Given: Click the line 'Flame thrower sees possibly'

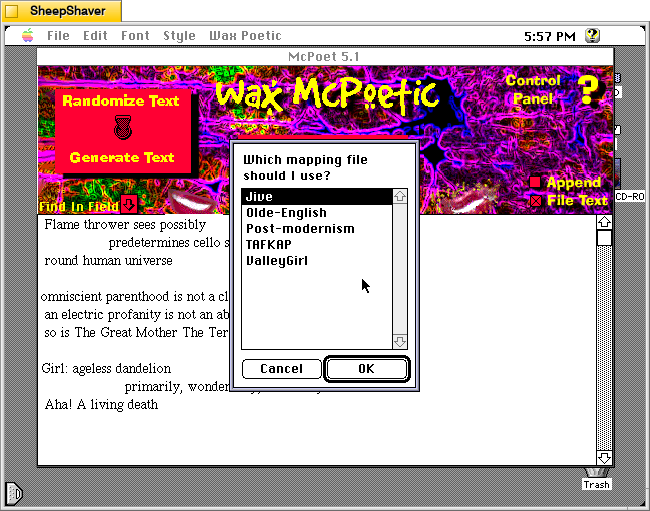Looking at the screenshot, I should (125, 225).
